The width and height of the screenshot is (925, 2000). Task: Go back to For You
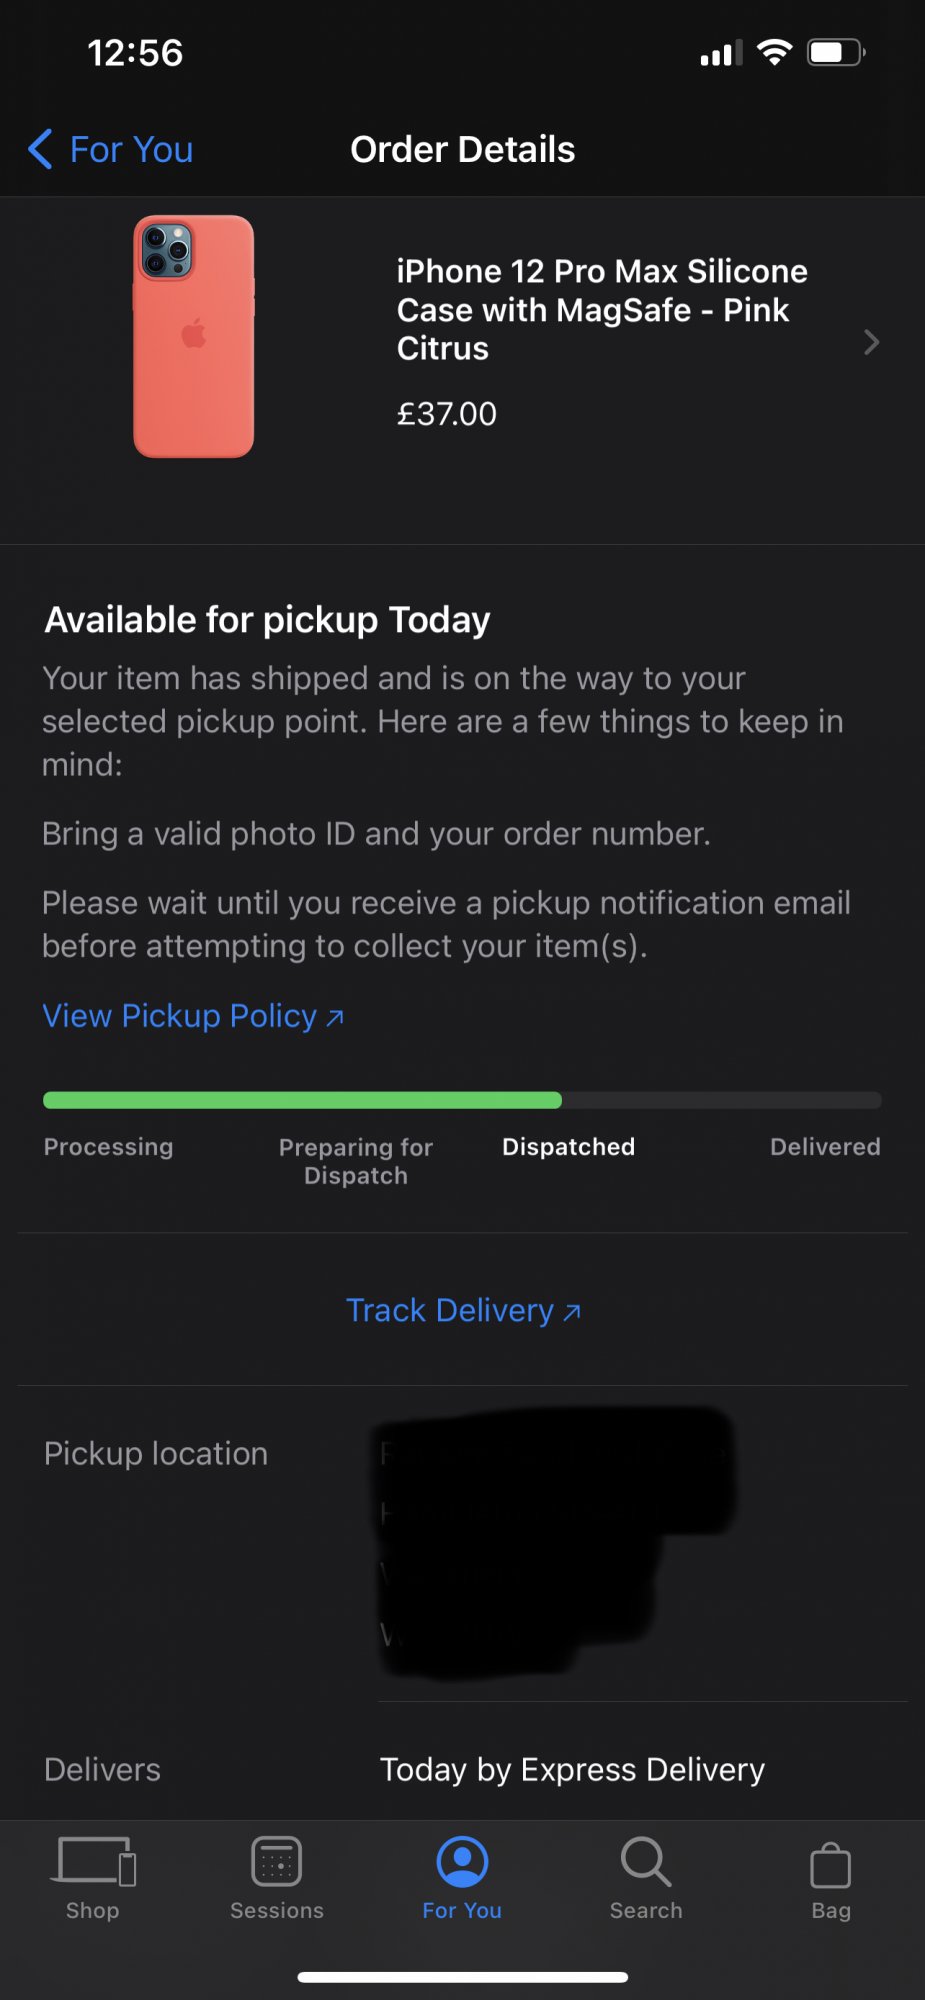131,149
